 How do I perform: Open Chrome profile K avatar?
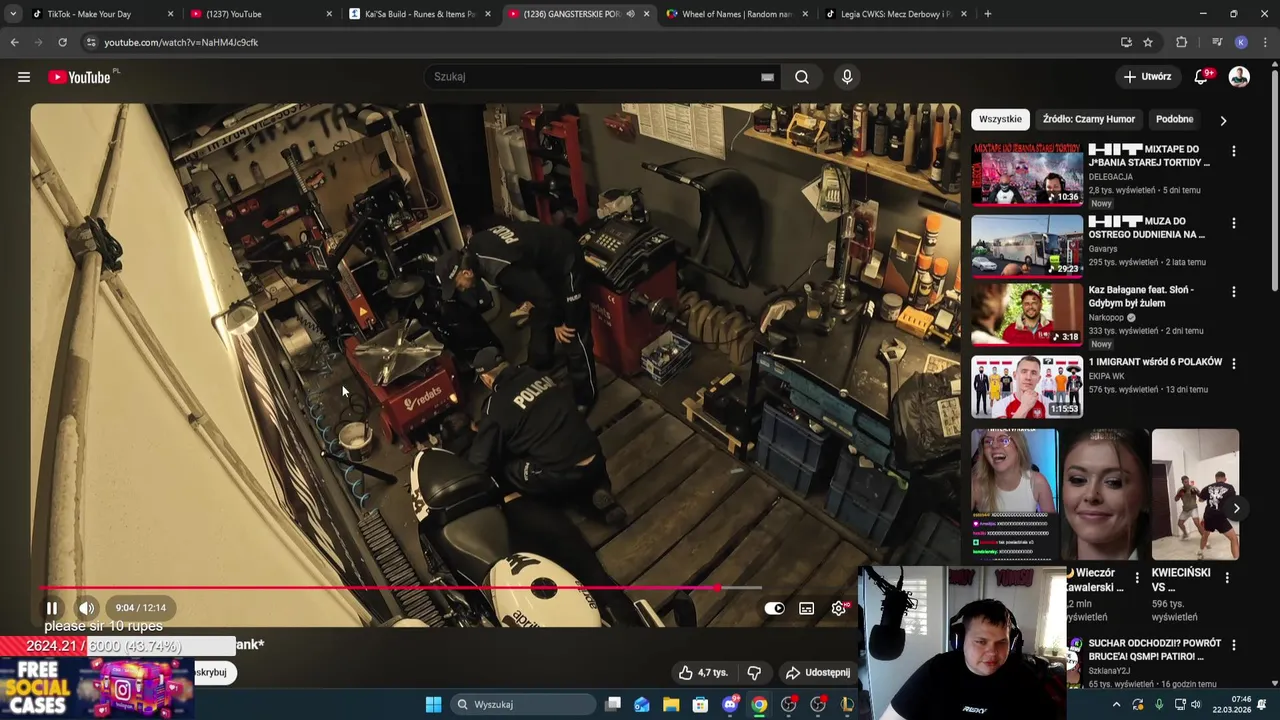1241,42
